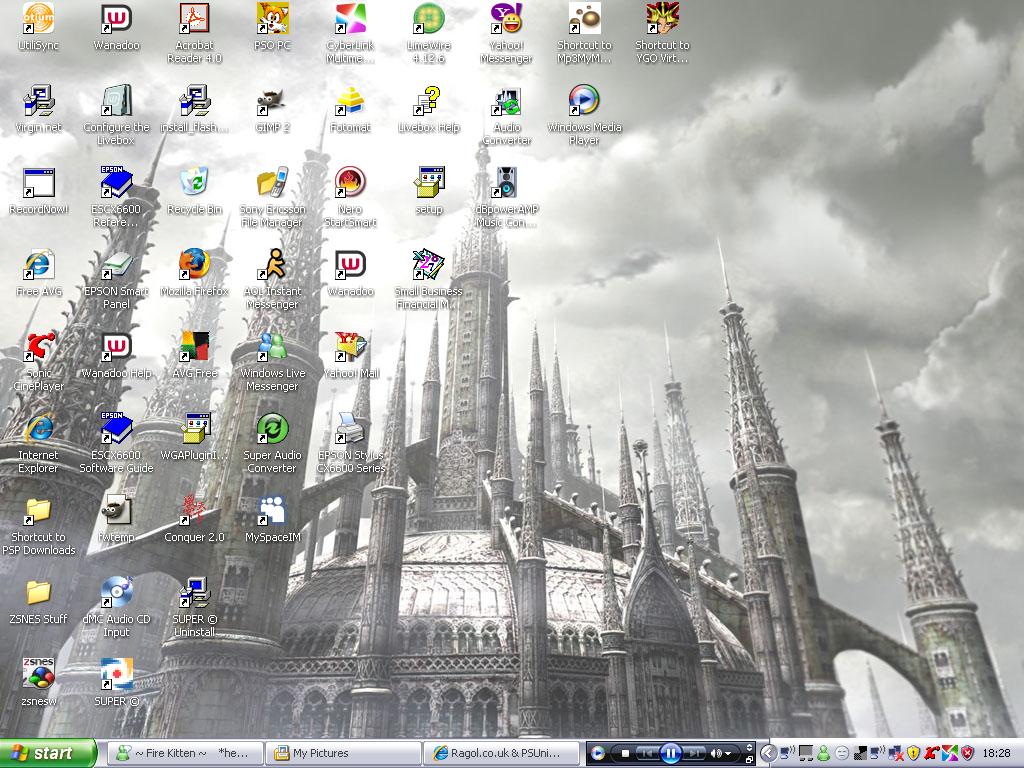Pause playback in the taskbar media player
This screenshot has height=768, width=1024.
(671, 753)
